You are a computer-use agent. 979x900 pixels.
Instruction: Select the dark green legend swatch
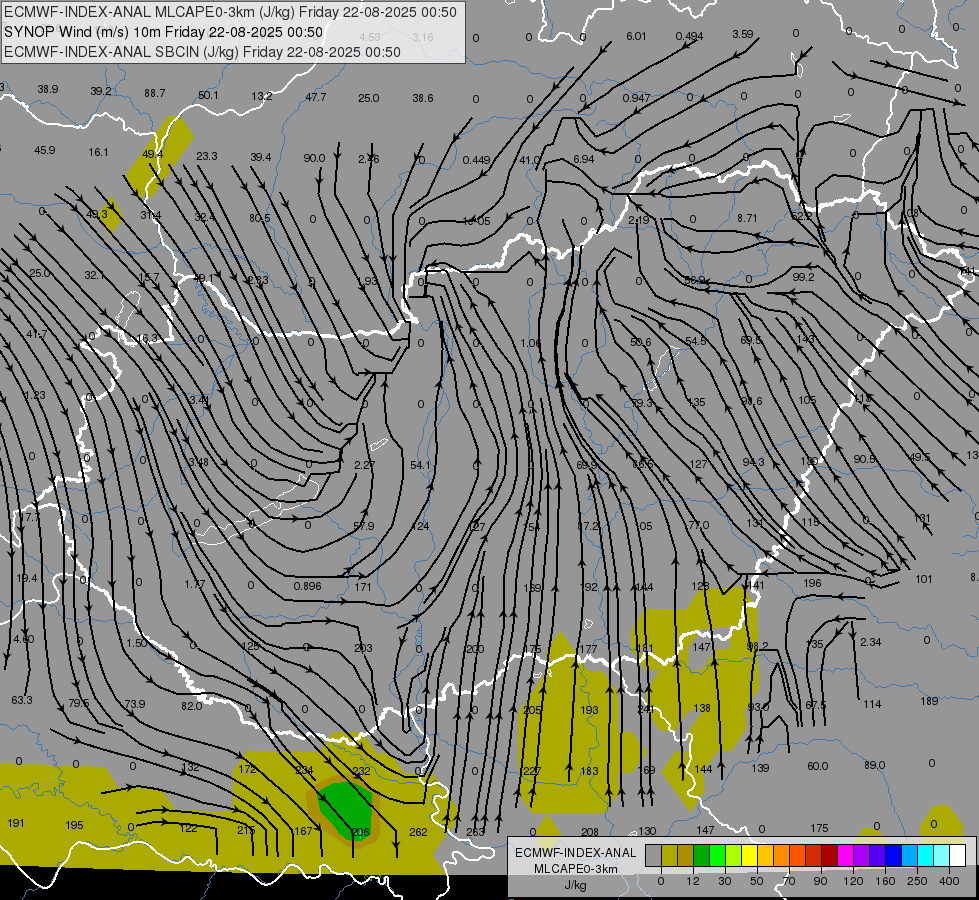[701, 856]
